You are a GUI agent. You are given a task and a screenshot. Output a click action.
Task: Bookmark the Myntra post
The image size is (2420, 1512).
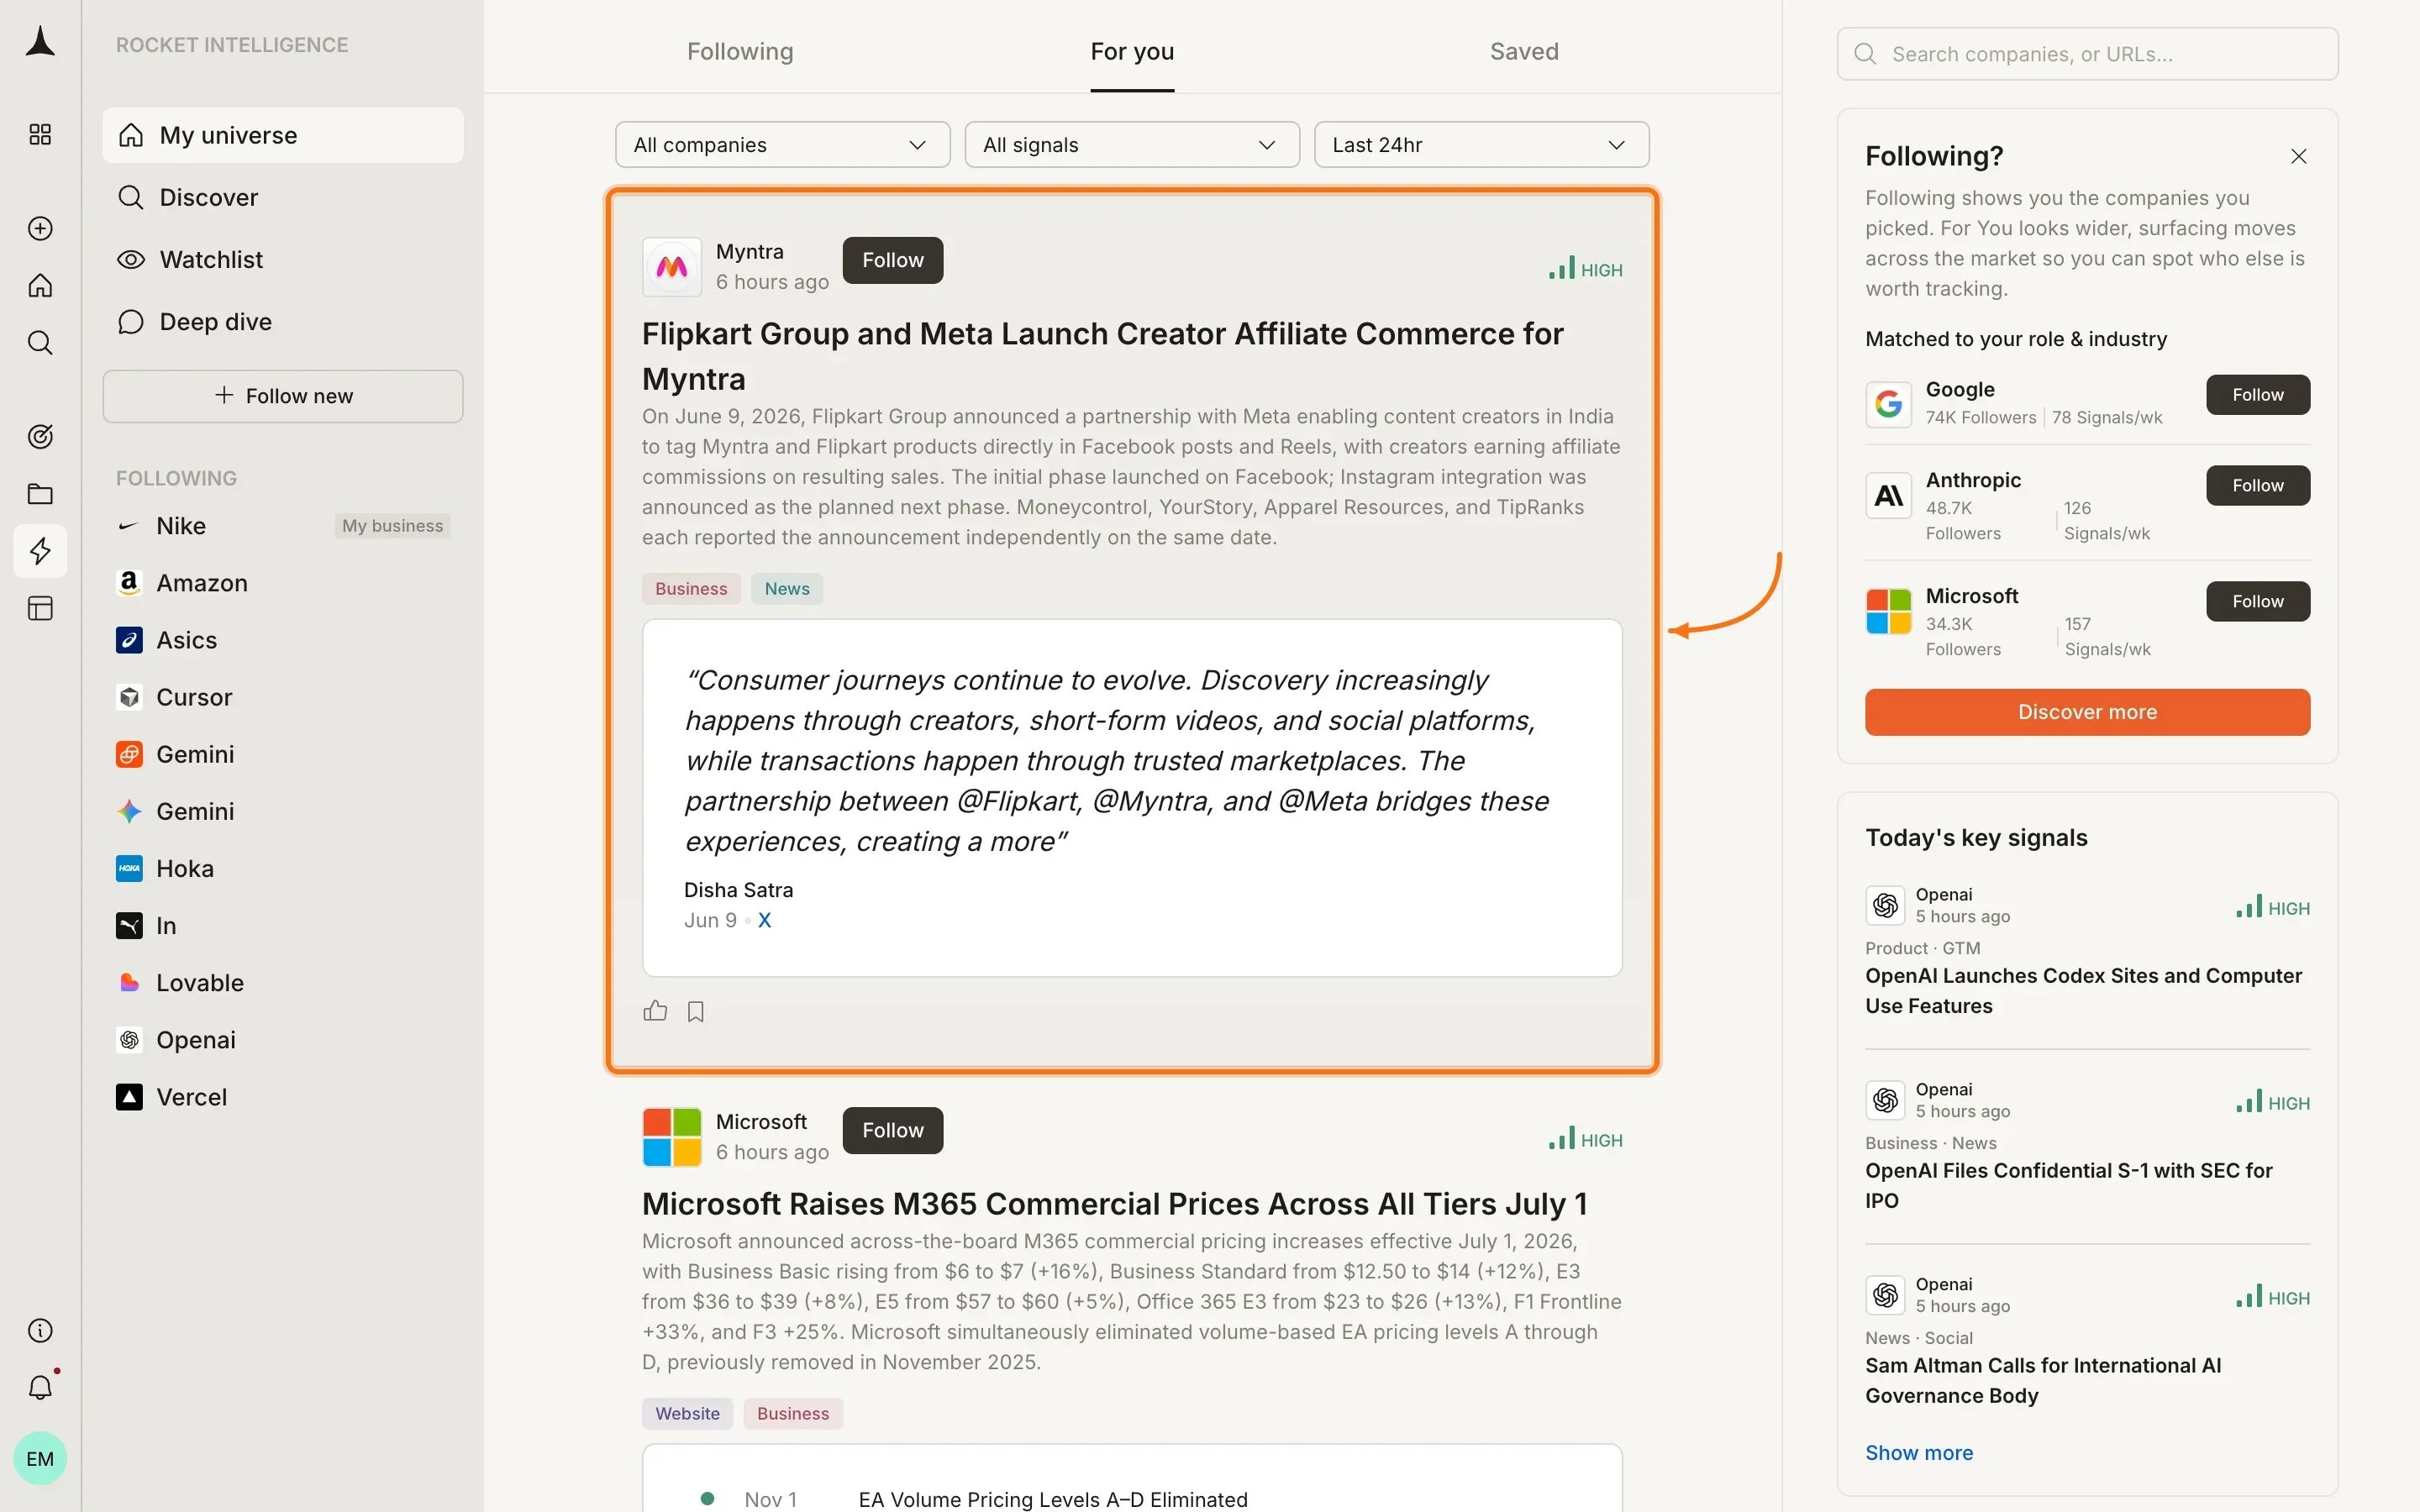click(x=696, y=1012)
